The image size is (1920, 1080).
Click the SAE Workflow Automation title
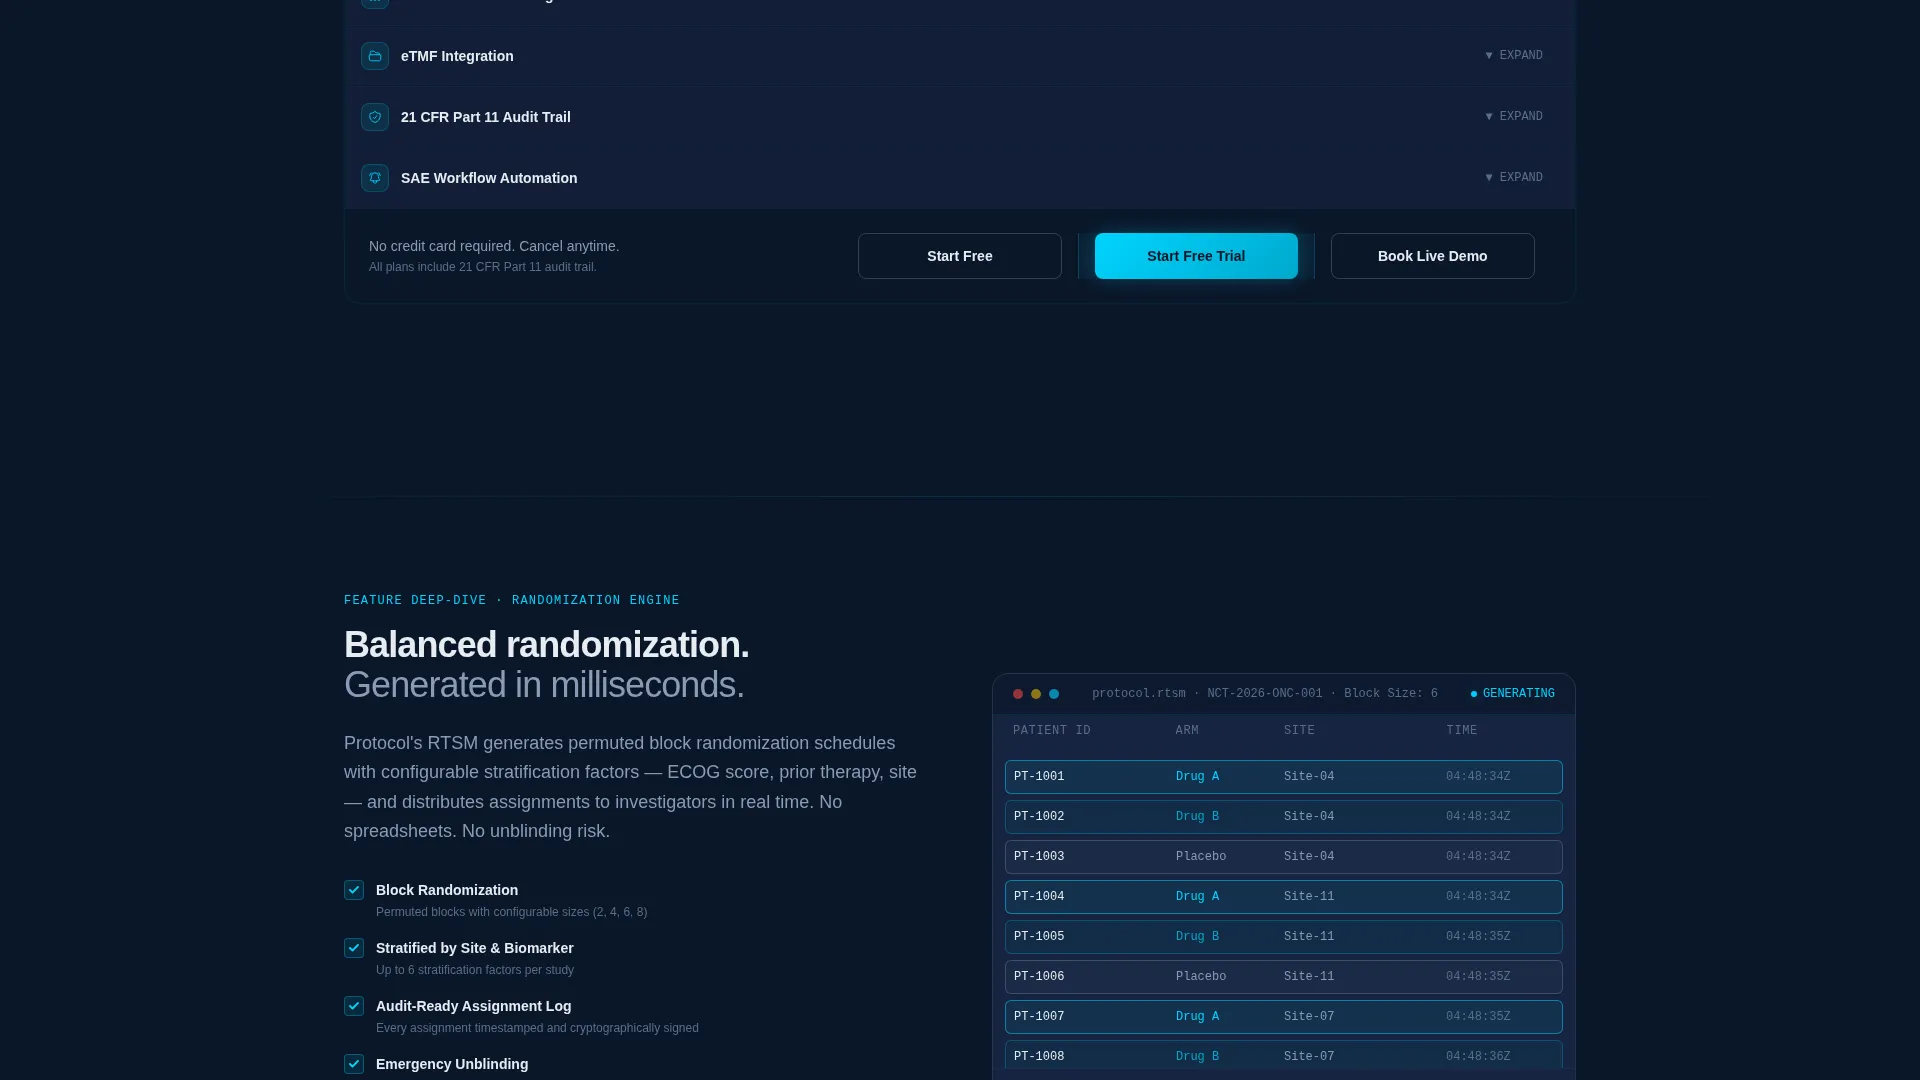[x=489, y=178]
